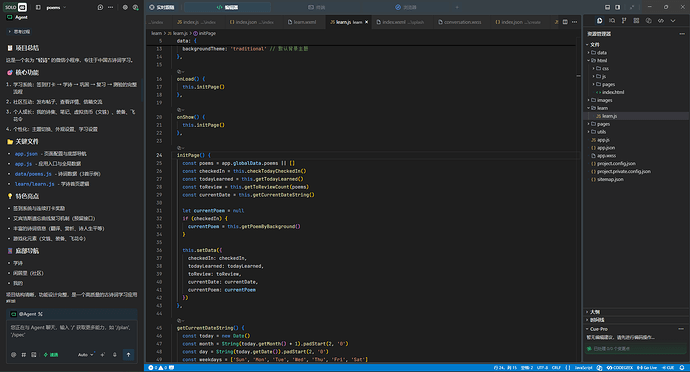Toggle the bottom panel layout icon

607,7
